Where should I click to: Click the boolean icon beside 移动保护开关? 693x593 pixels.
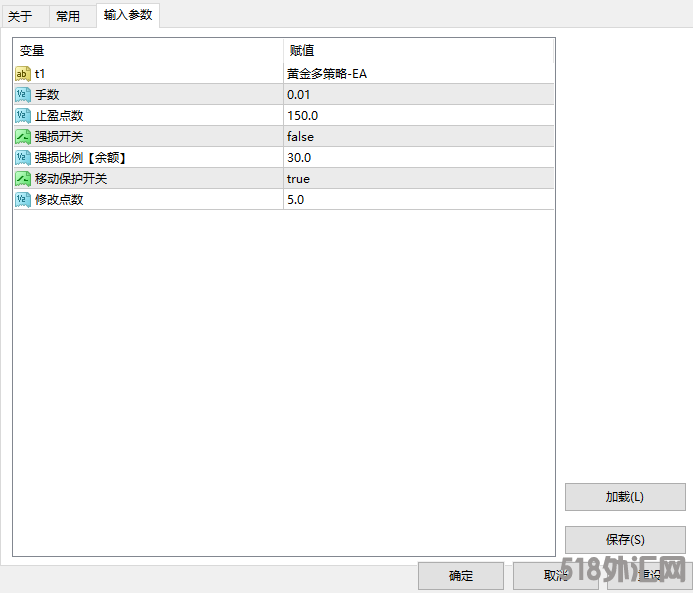(x=23, y=179)
